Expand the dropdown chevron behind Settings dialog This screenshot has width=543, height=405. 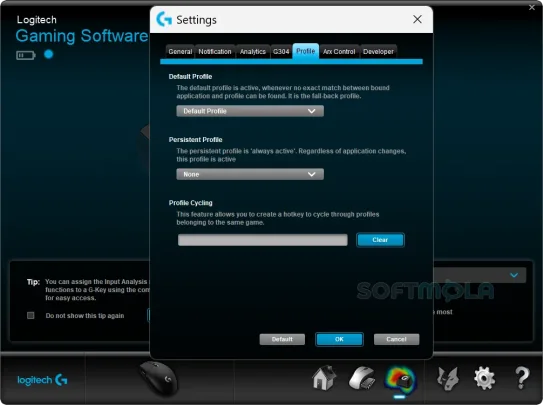[514, 275]
